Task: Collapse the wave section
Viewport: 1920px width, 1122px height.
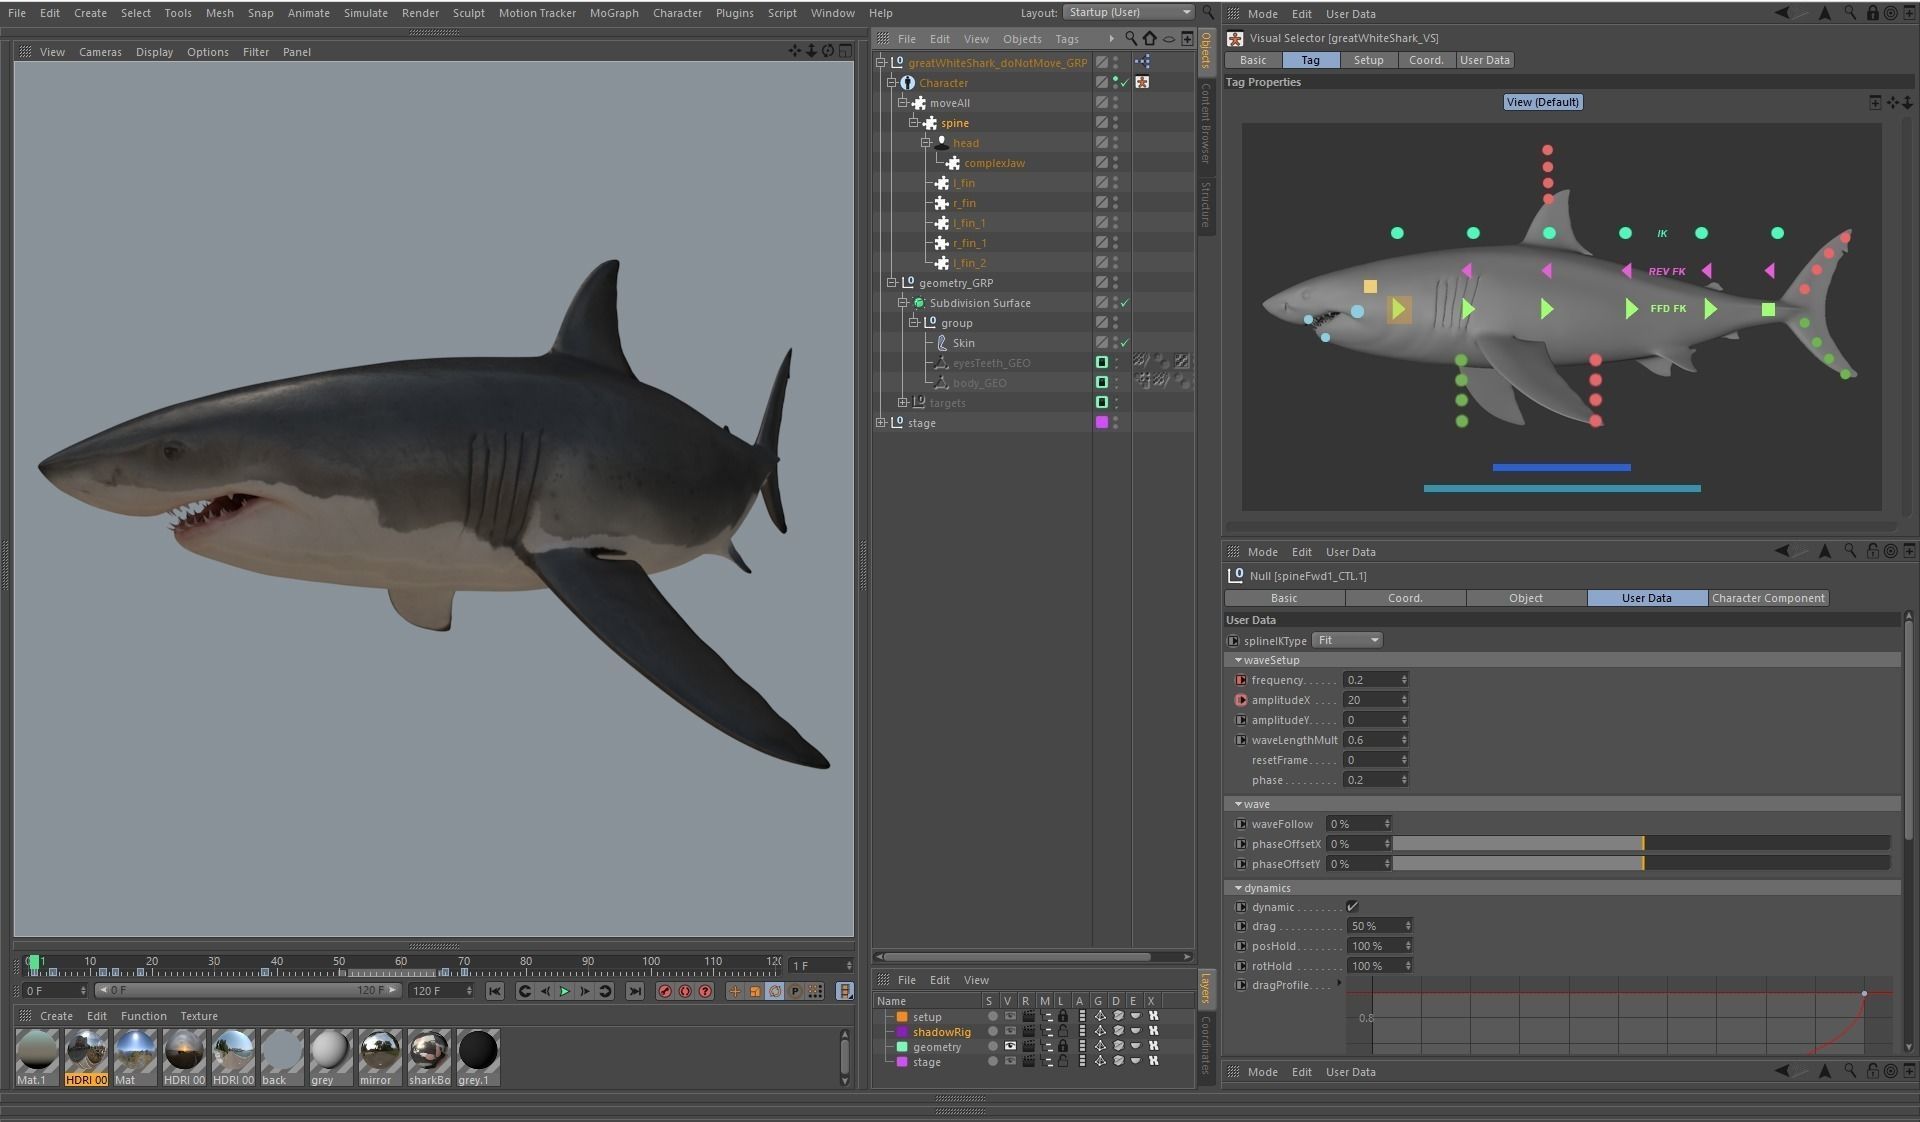Action: (x=1238, y=804)
